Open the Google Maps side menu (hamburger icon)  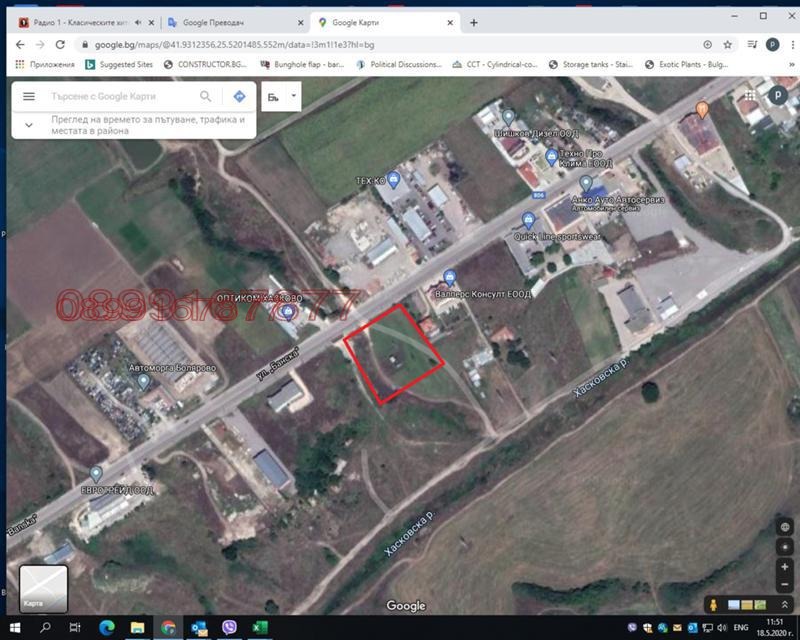click(x=27, y=96)
